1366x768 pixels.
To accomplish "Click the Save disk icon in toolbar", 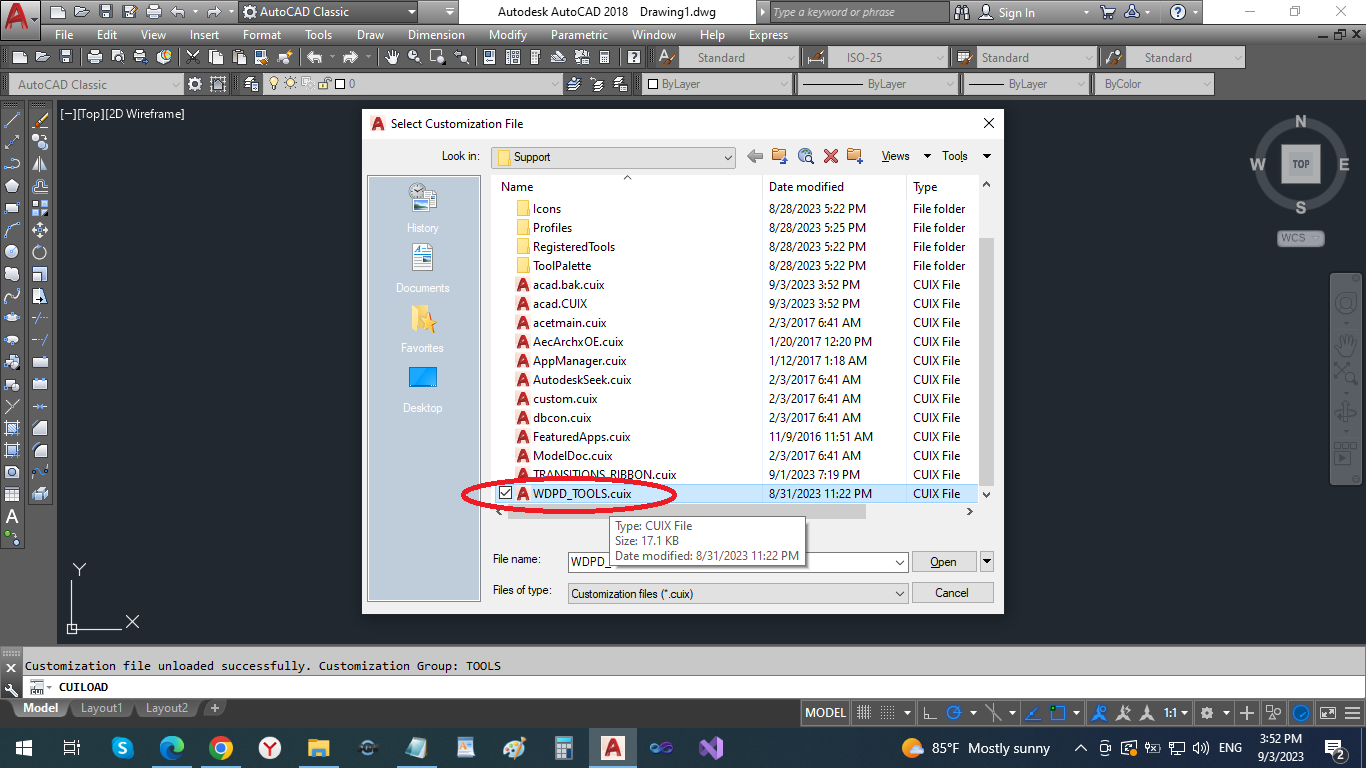I will click(64, 57).
